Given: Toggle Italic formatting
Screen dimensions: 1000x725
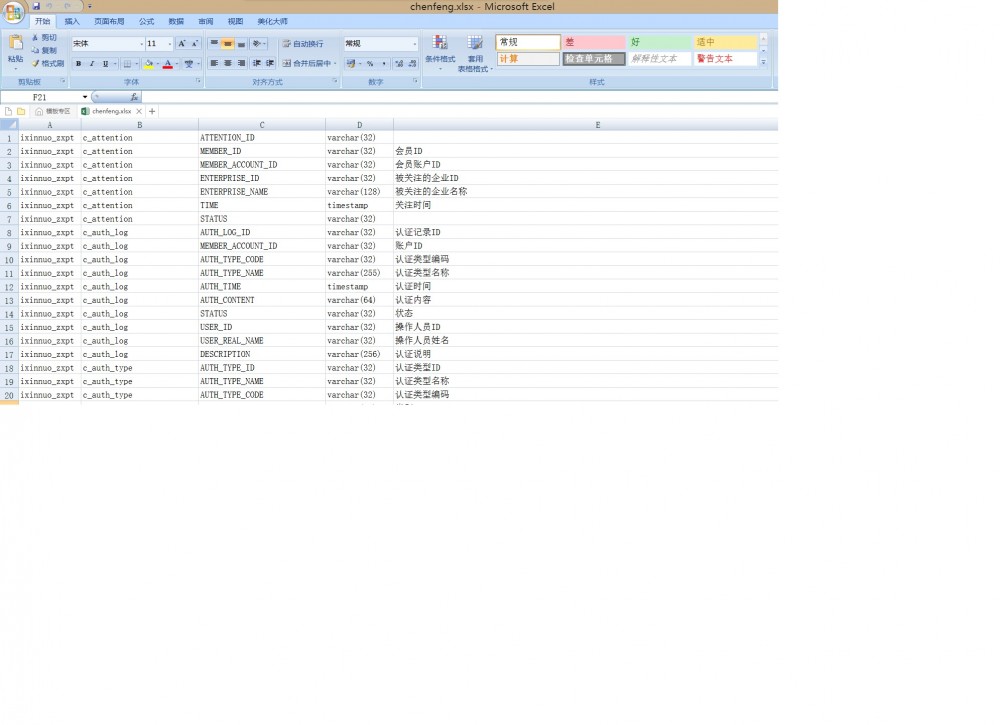Looking at the screenshot, I should 91,63.
